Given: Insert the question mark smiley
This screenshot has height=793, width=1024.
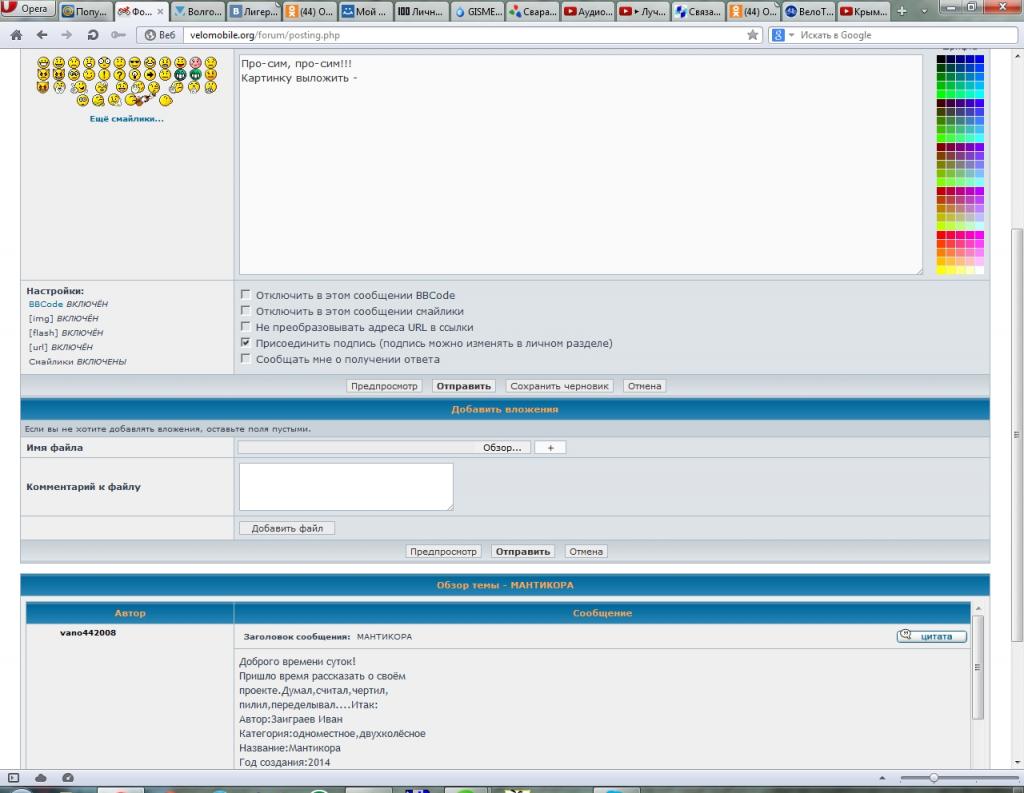Looking at the screenshot, I should pos(120,74).
